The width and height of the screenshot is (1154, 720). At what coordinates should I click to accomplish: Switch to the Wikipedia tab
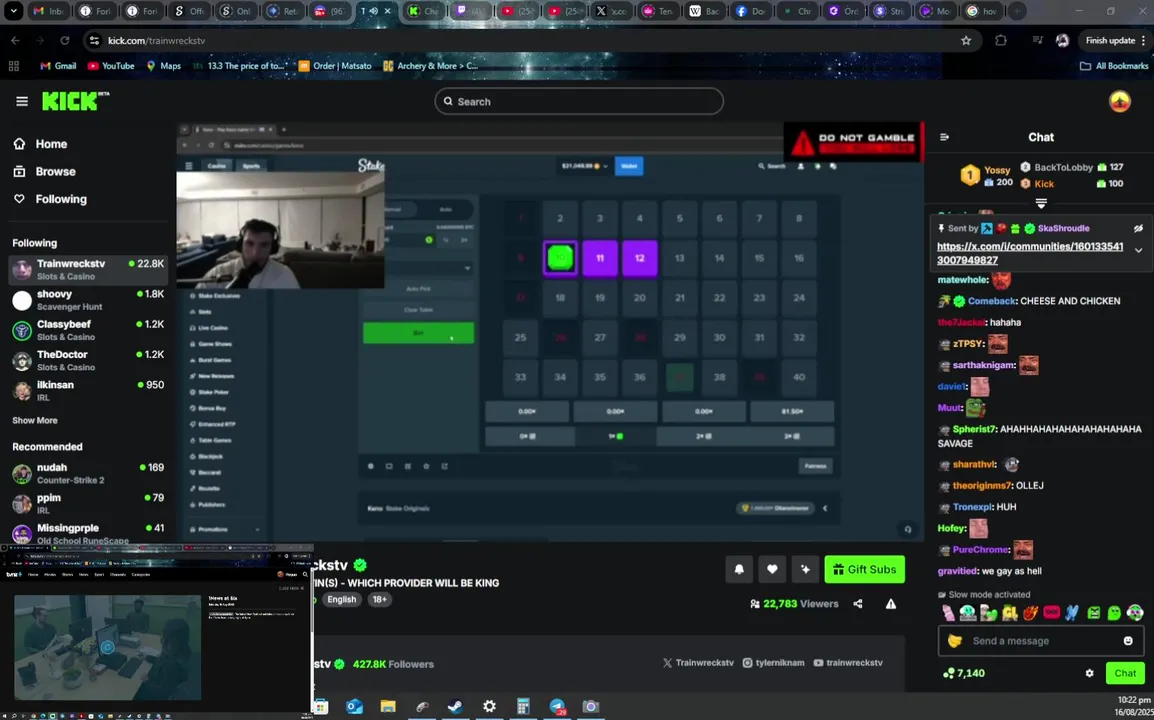coord(704,11)
